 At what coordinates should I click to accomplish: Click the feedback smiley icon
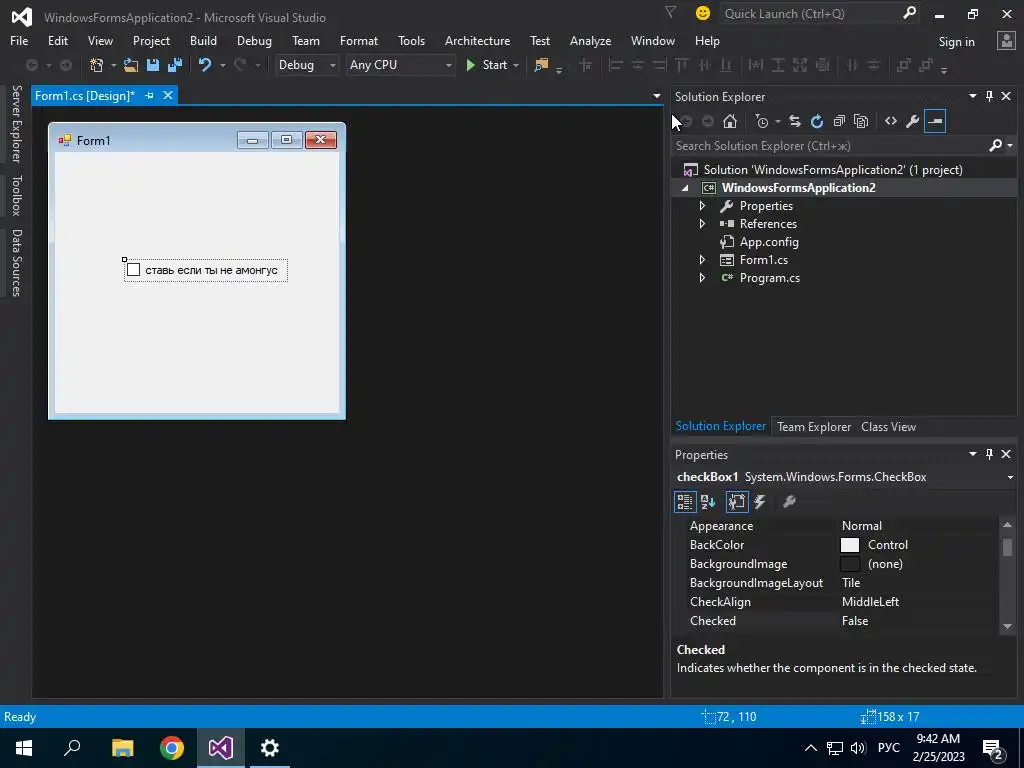tap(703, 13)
